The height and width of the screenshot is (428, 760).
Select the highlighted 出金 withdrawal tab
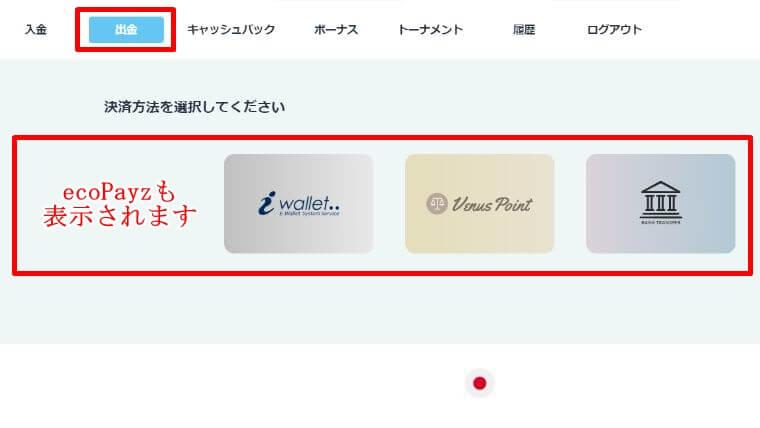click(x=126, y=30)
